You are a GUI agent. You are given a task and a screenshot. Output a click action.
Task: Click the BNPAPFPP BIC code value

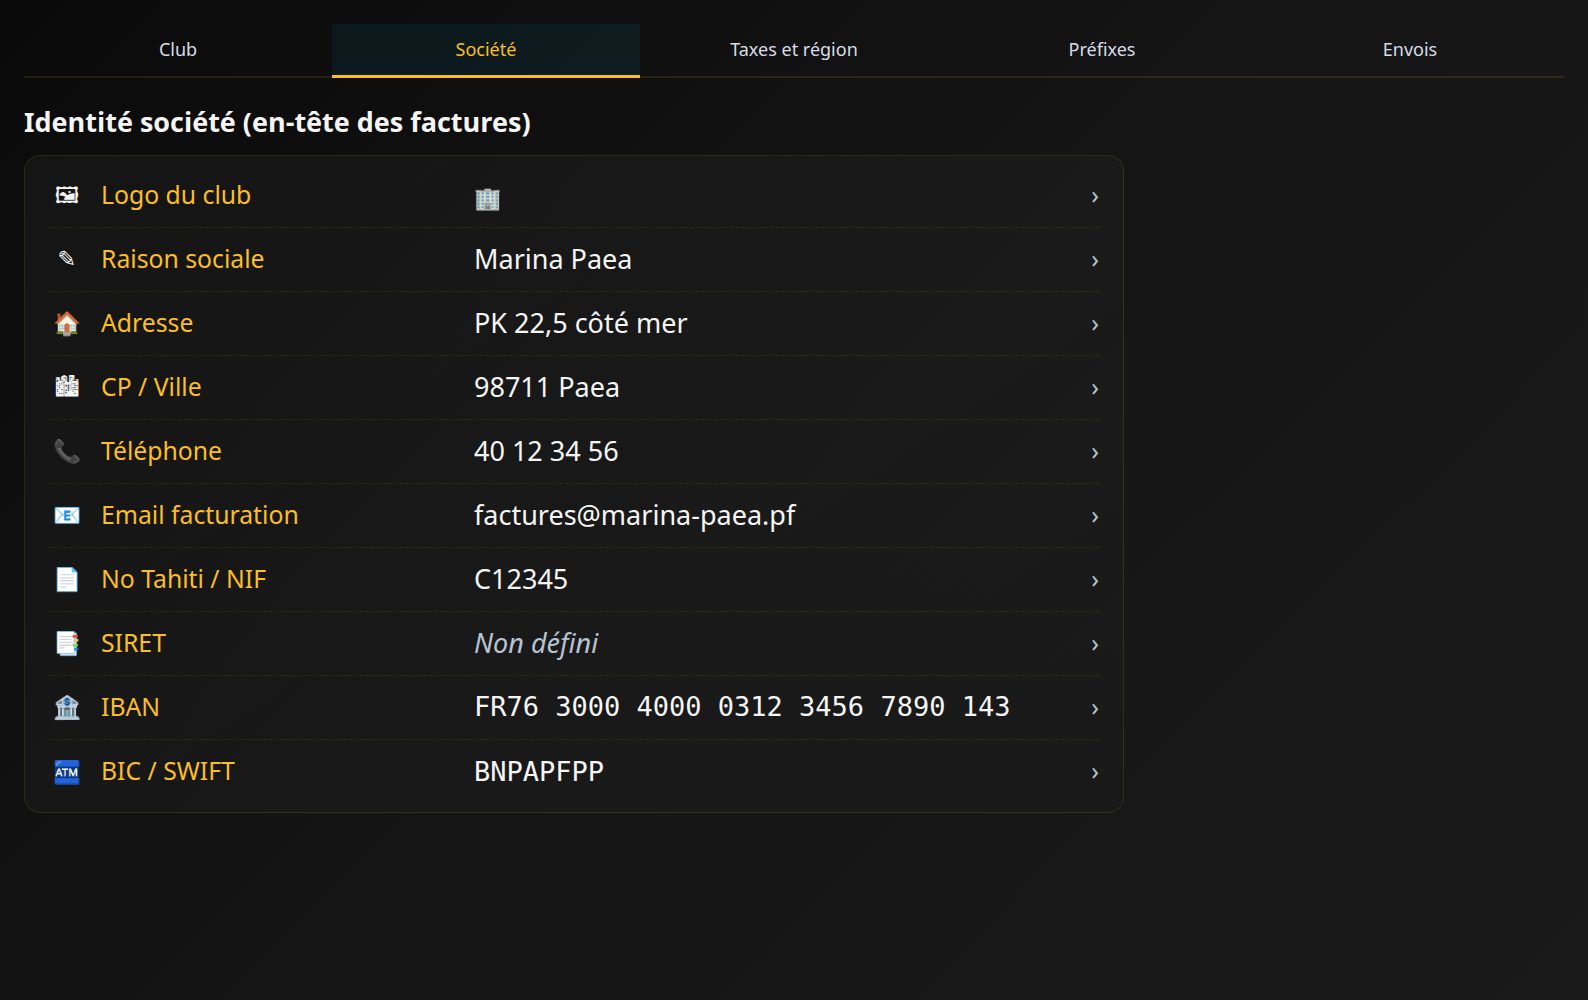[x=539, y=771]
